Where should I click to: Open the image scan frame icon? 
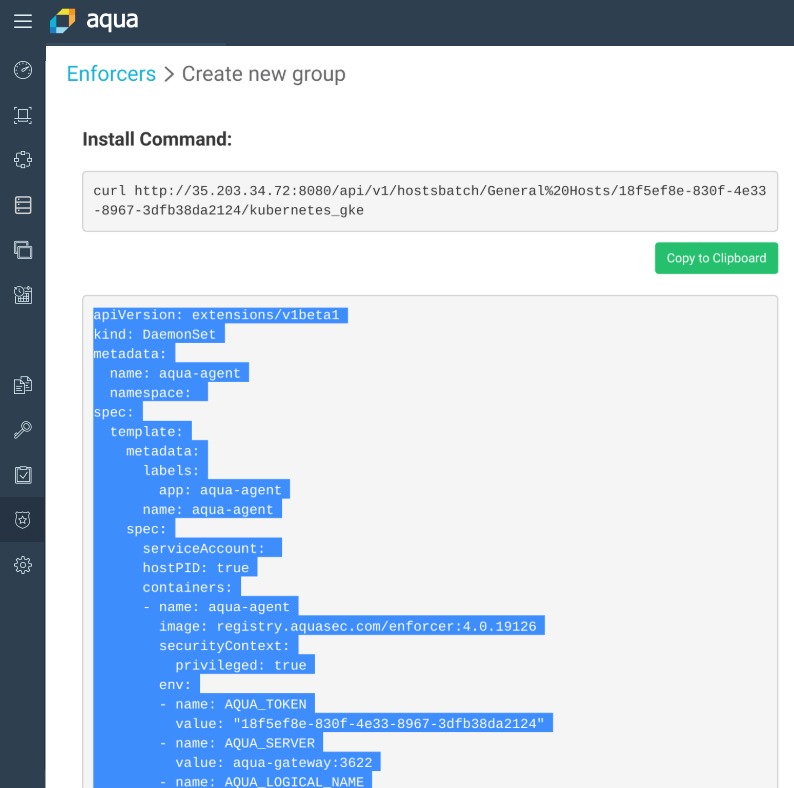pos(23,115)
